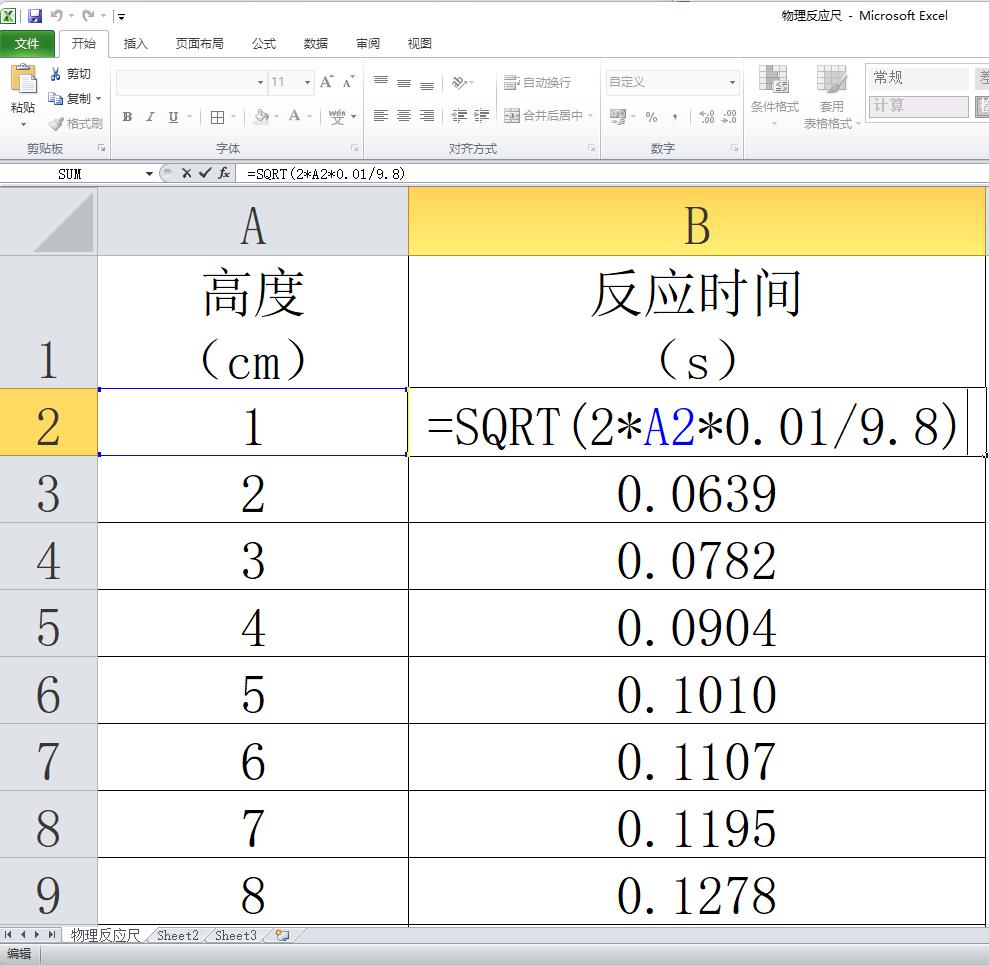Image resolution: width=989 pixels, height=965 pixels.
Task: Open the font size dropdown
Action: [307, 83]
